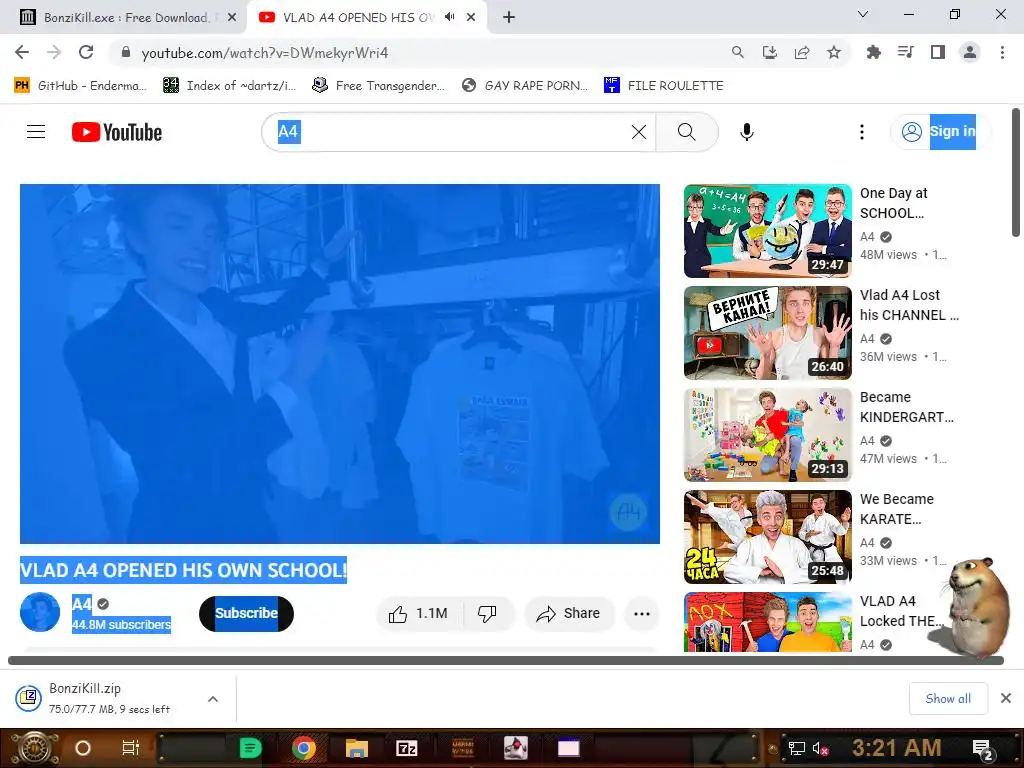This screenshot has width=1024, height=768.
Task: Click the install app icon in address bar
Action: pyautogui.click(x=770, y=52)
